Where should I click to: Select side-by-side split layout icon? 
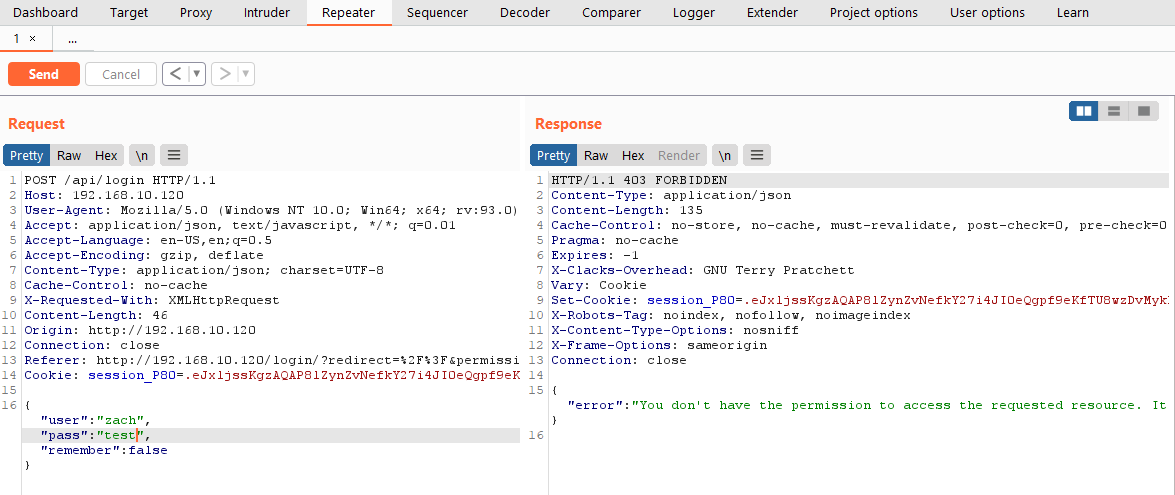1083,111
